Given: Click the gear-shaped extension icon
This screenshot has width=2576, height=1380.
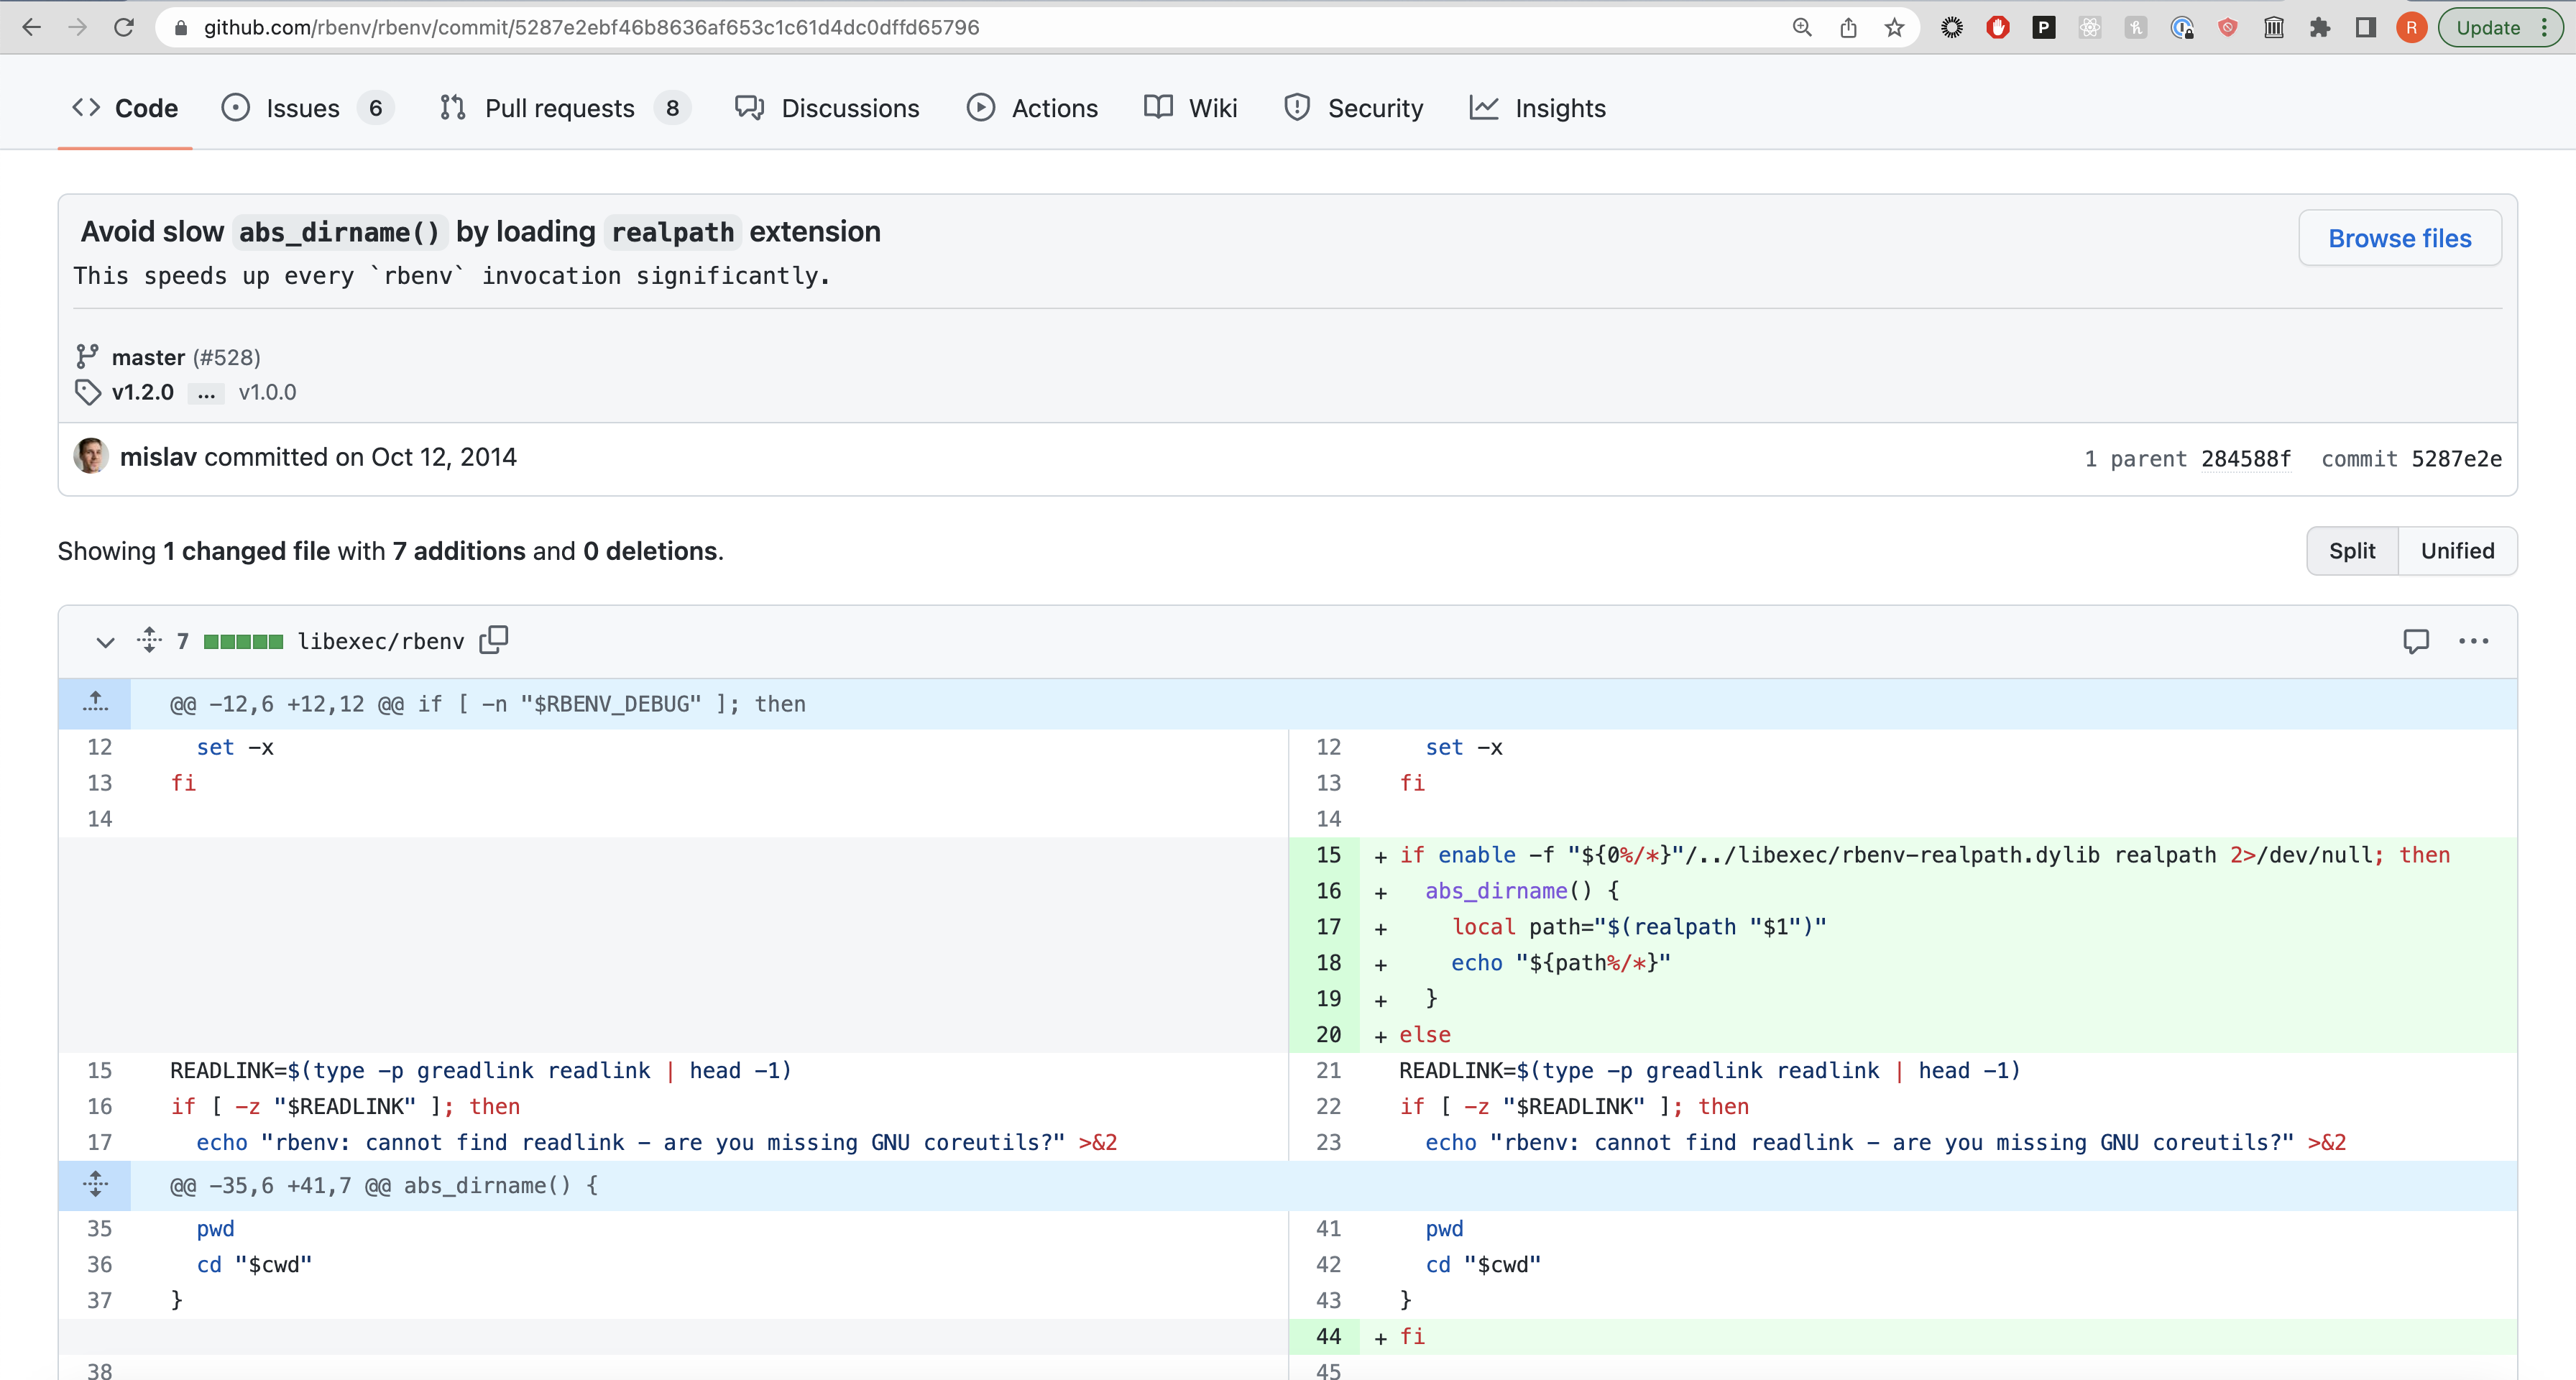Looking at the screenshot, I should point(1952,27).
